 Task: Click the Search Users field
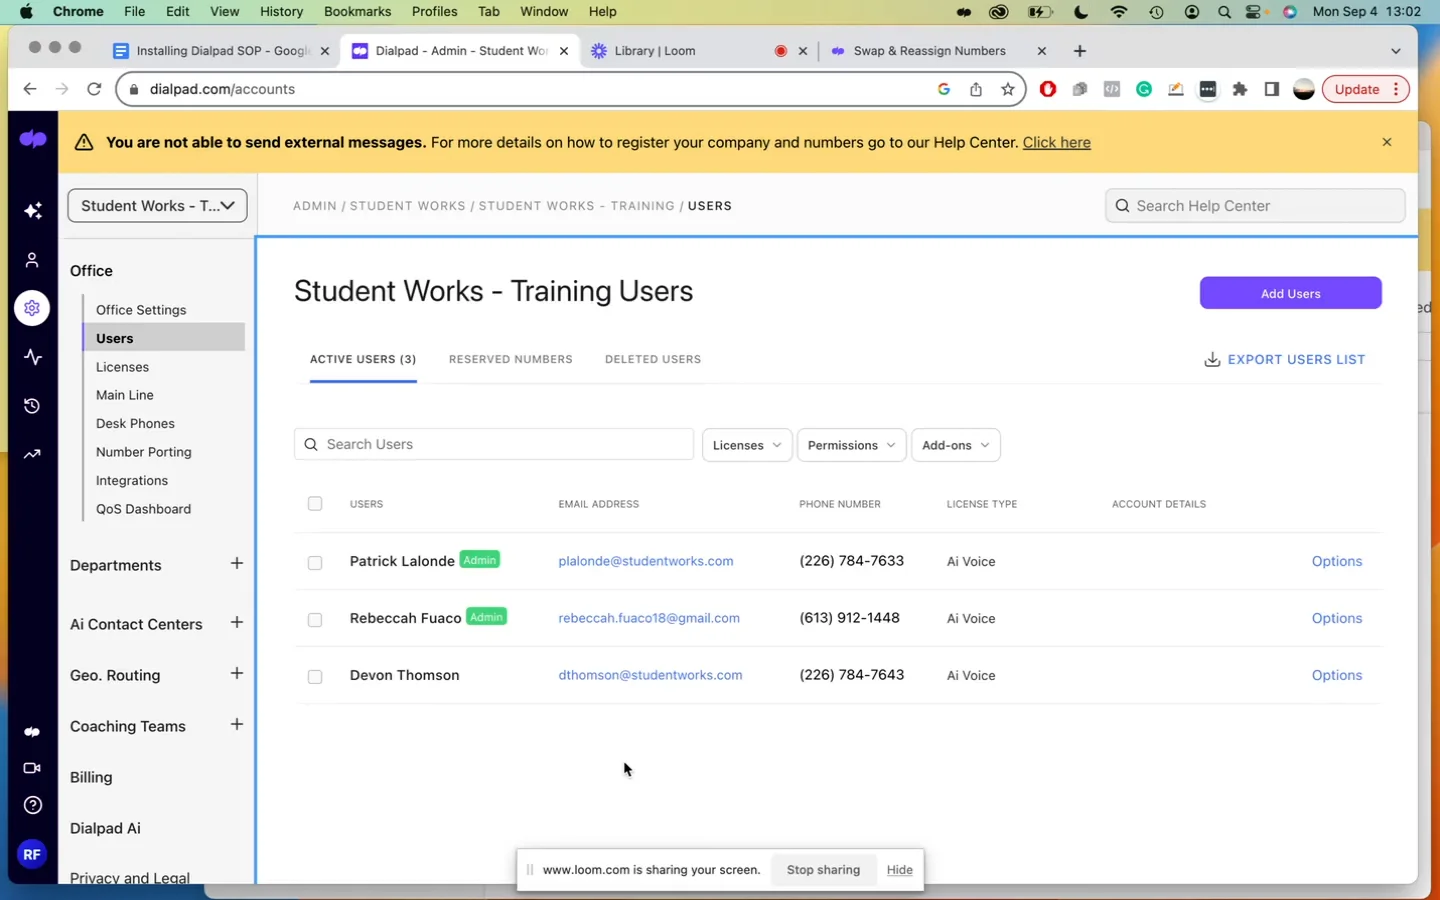[494, 445]
